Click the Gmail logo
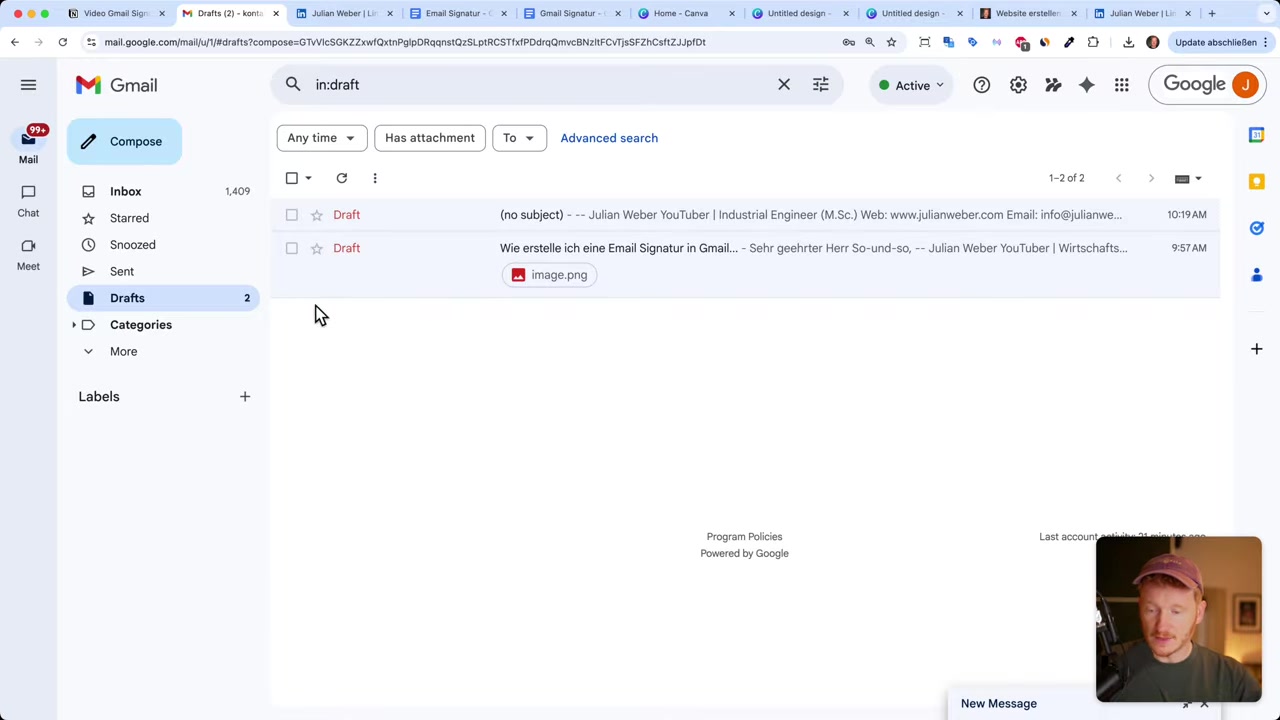This screenshot has width=1280, height=720. [x=116, y=85]
